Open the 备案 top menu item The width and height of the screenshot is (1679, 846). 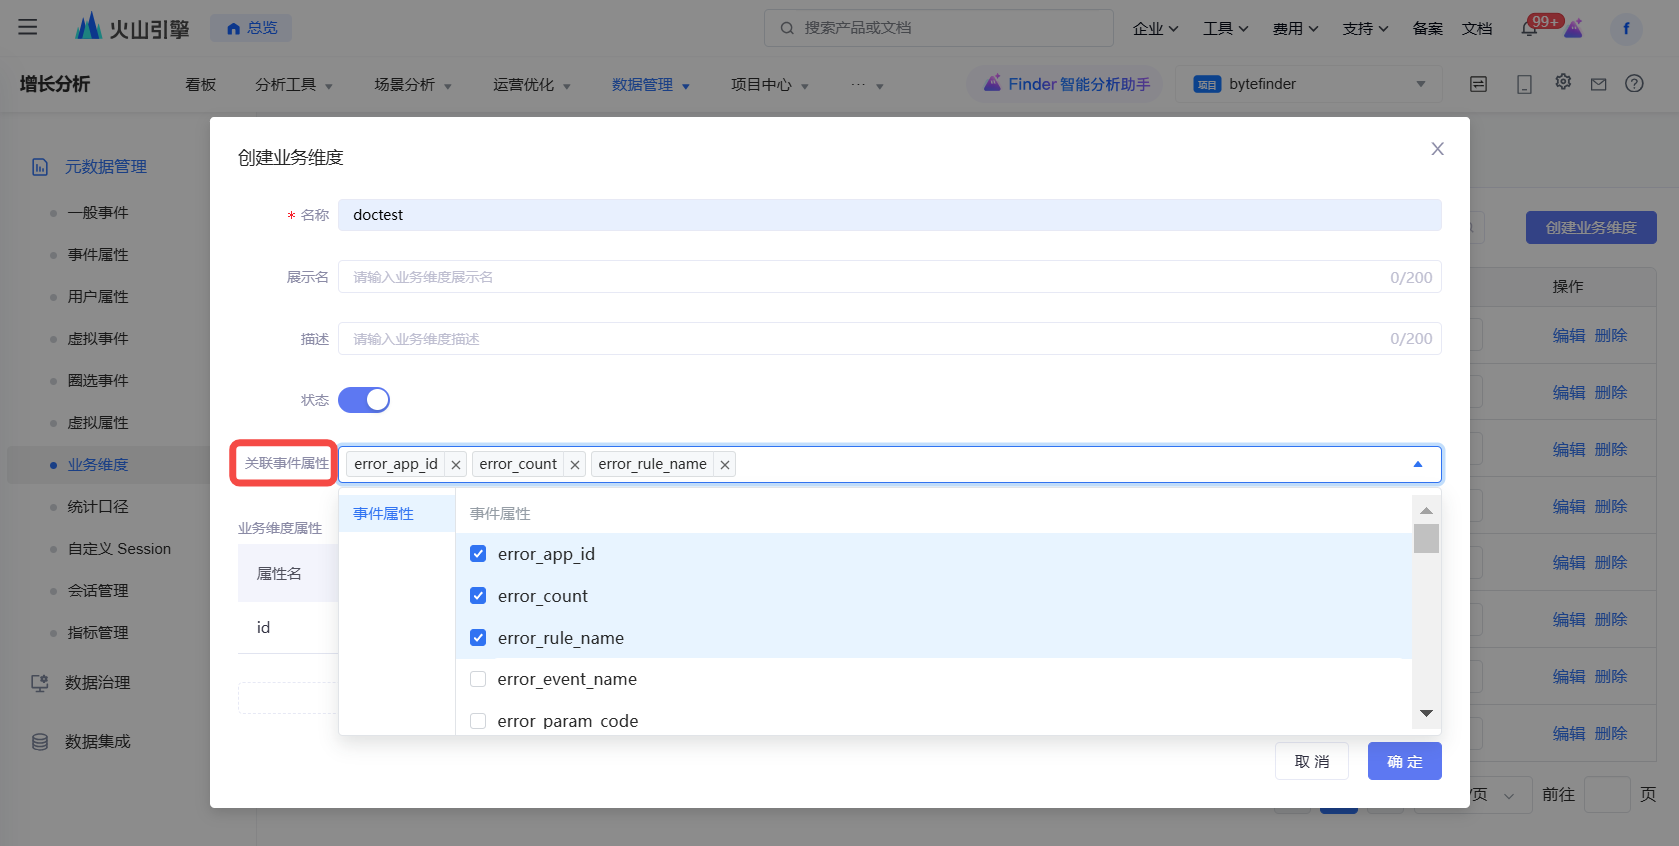tap(1428, 28)
